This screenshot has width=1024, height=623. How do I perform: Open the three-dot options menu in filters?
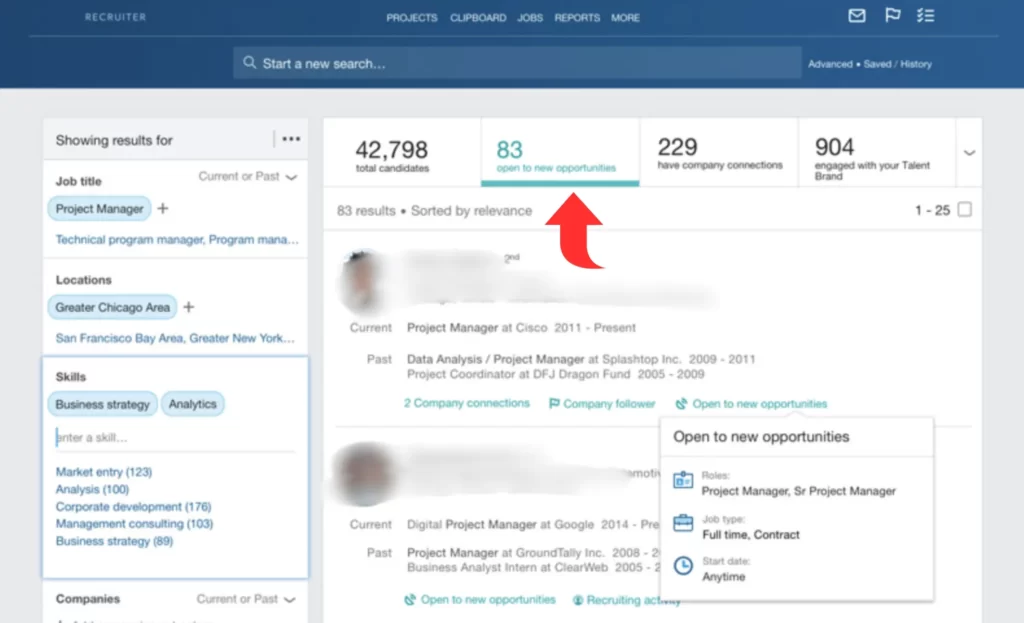tap(291, 140)
